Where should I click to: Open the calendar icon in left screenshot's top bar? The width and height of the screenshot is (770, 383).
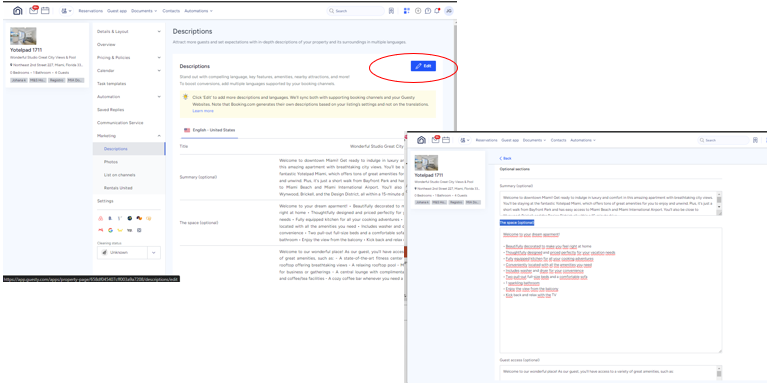(x=45, y=10)
